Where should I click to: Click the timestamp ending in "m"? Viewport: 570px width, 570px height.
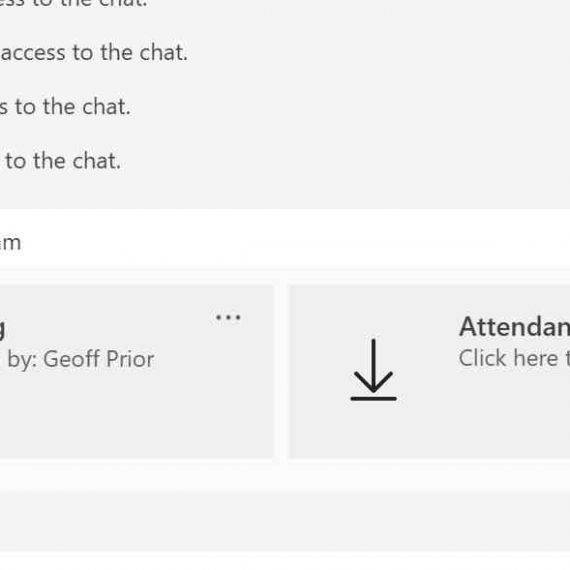11,242
